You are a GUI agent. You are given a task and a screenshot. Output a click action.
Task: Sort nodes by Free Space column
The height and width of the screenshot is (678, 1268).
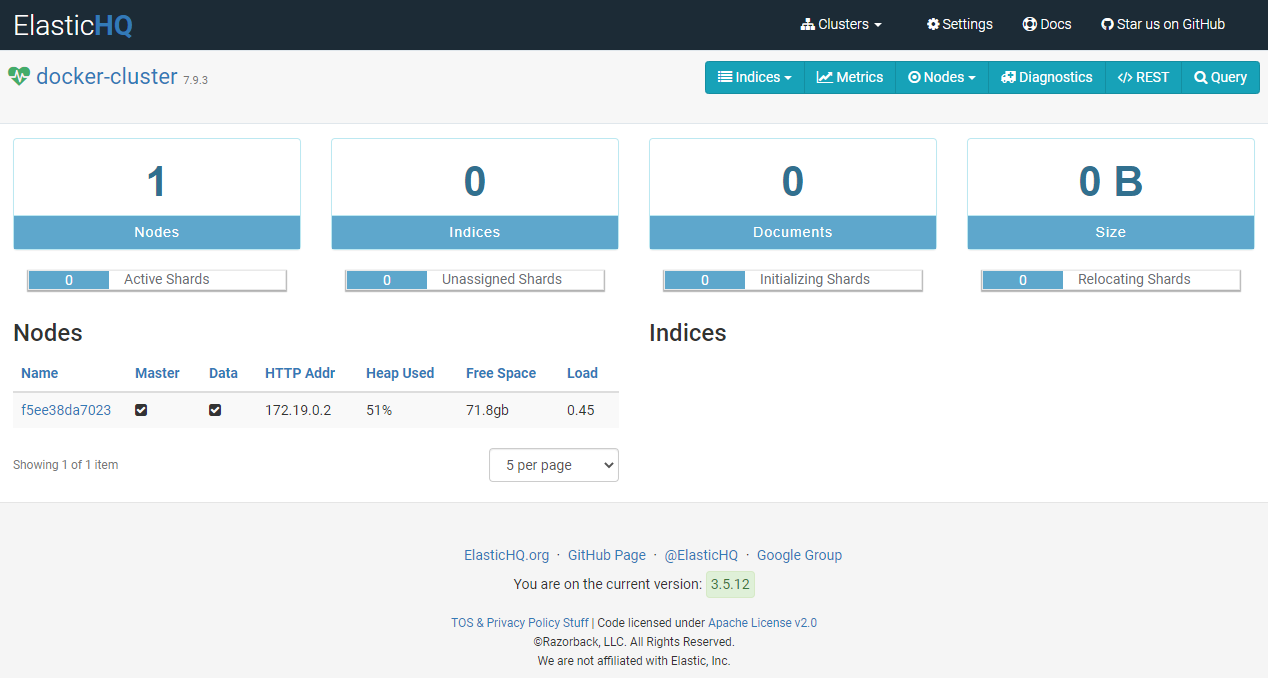[x=501, y=373]
